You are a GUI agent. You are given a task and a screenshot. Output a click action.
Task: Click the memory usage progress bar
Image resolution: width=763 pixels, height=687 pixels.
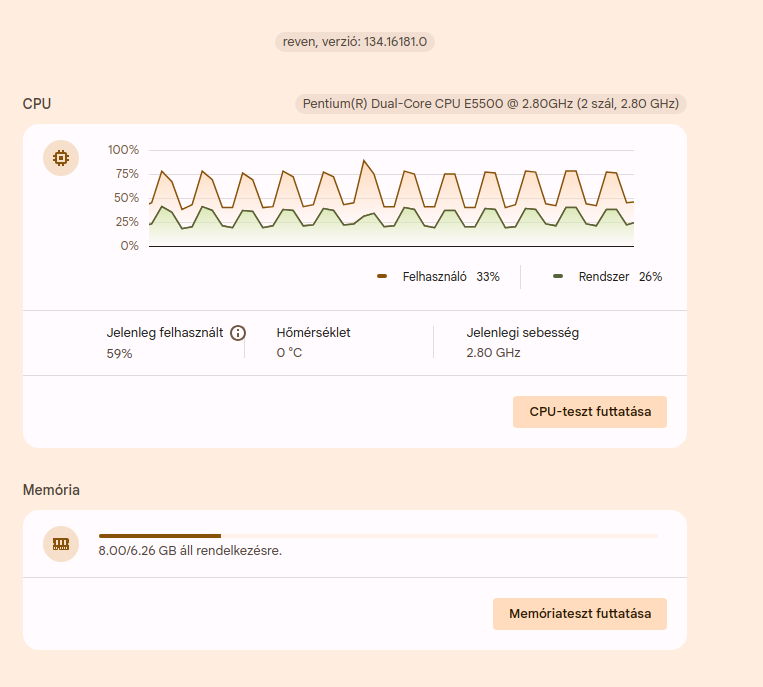click(x=378, y=536)
